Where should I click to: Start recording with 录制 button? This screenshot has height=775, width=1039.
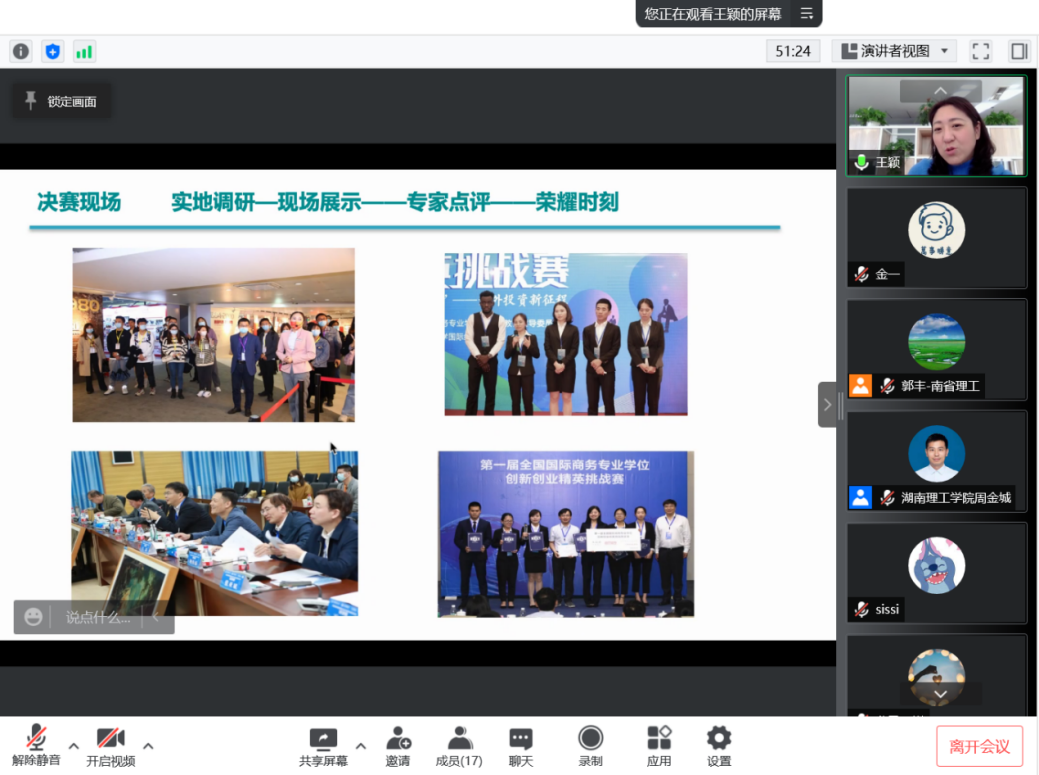tap(590, 746)
